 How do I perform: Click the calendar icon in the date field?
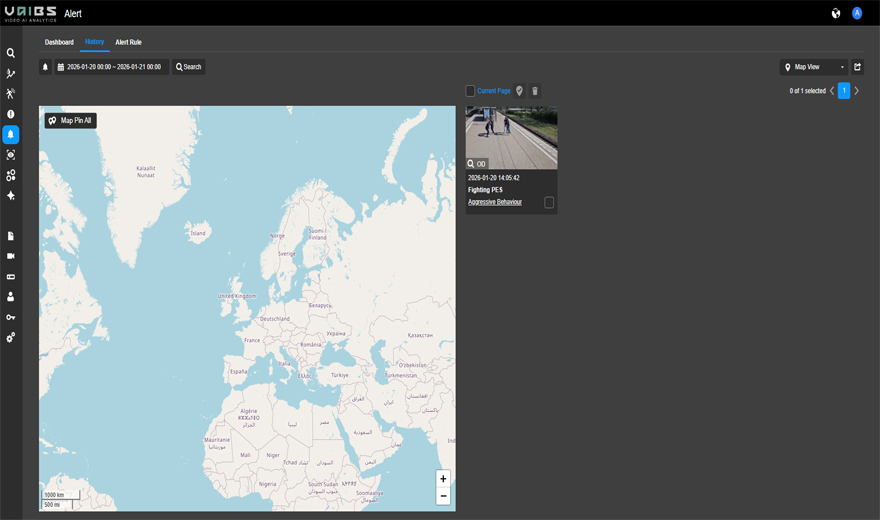[61, 67]
